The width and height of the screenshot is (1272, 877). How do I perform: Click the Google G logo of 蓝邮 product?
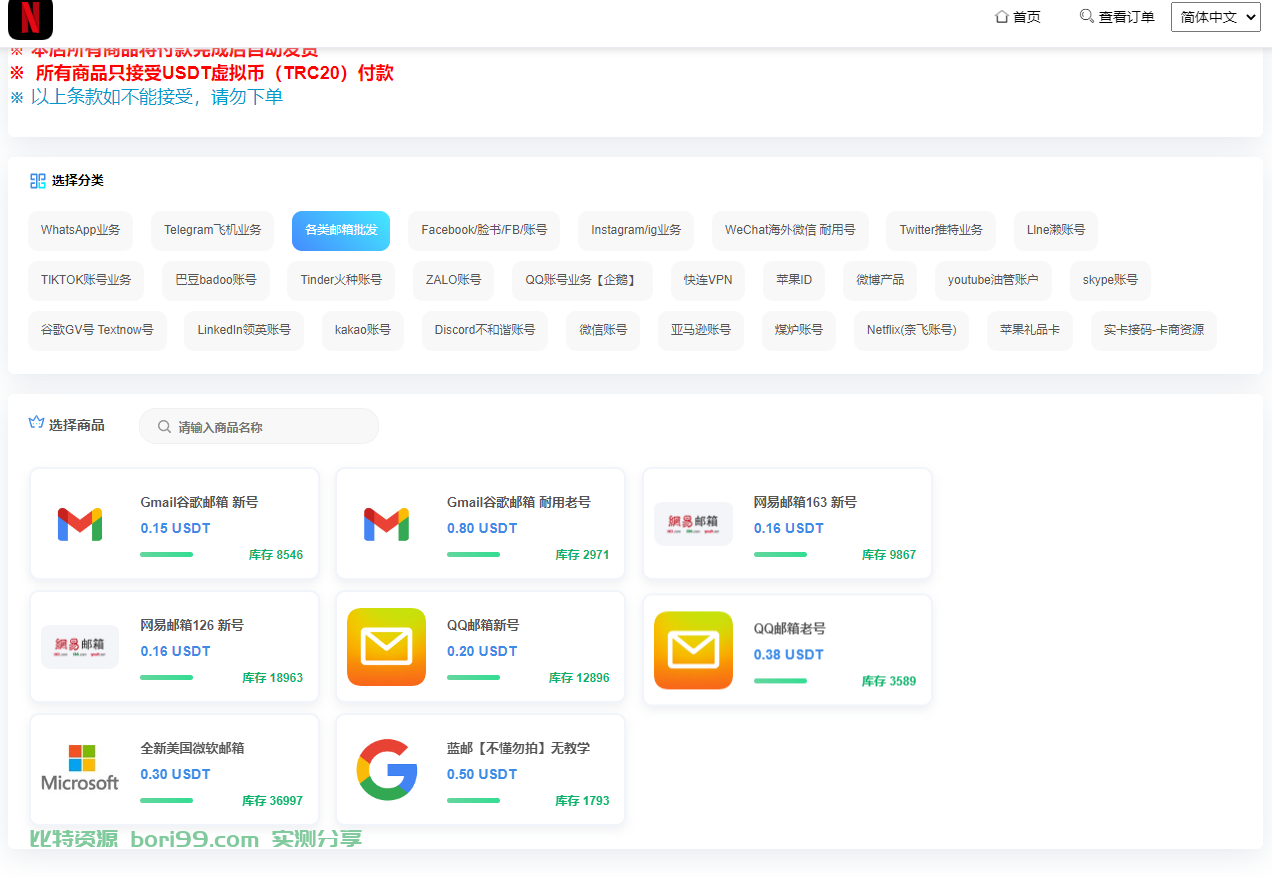(386, 770)
